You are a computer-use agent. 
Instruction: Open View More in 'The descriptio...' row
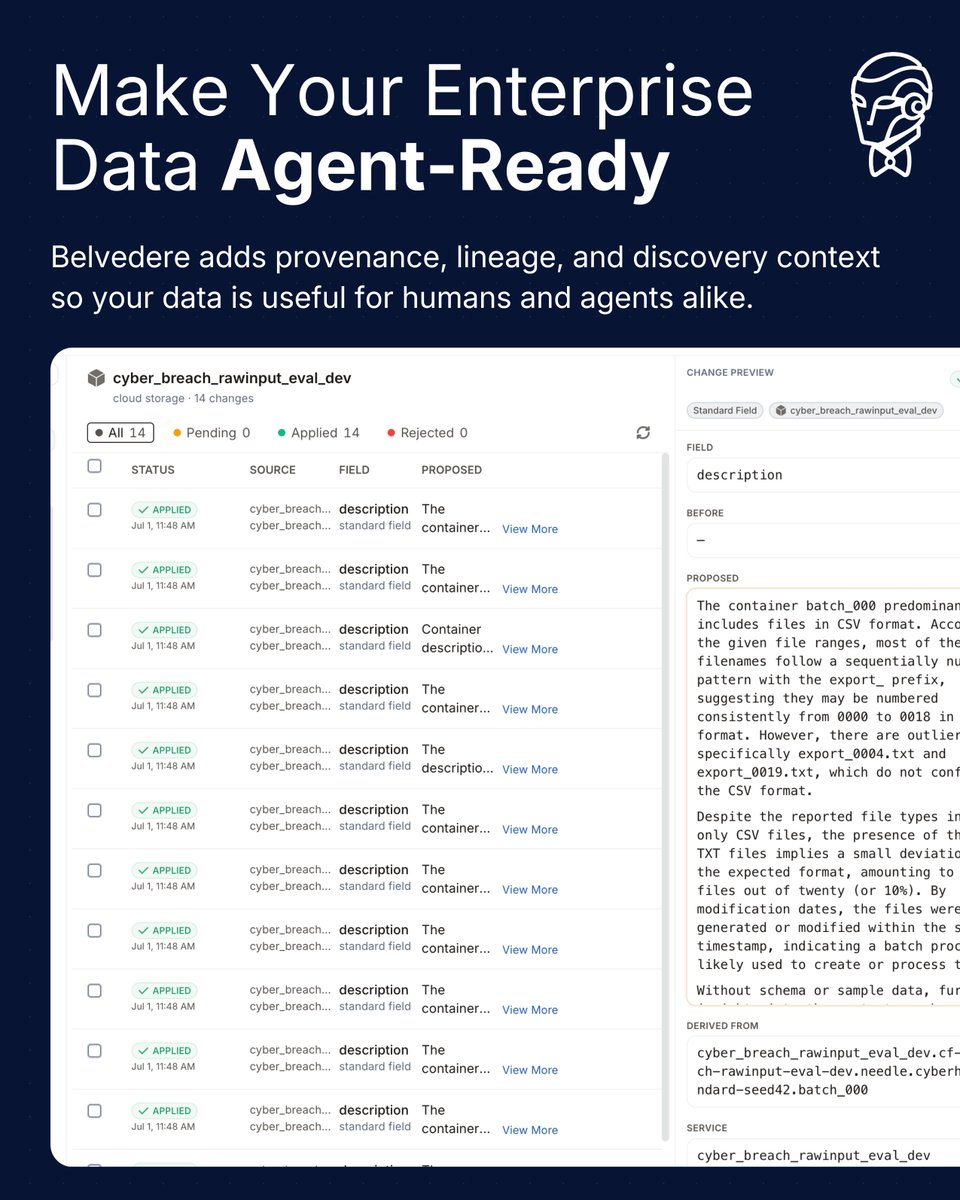[530, 769]
